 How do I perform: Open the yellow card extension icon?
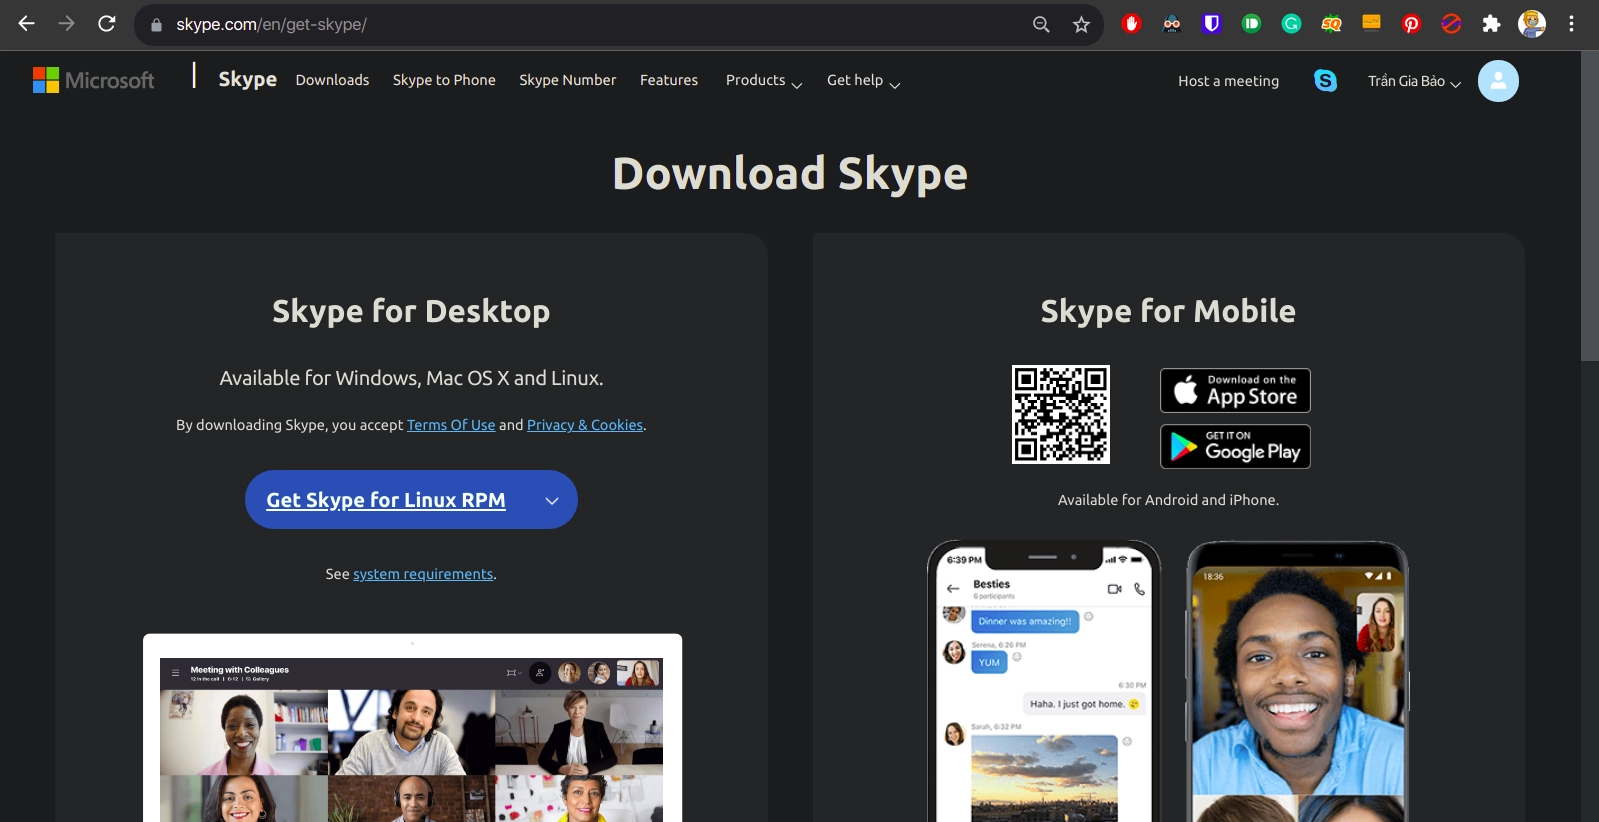click(x=1371, y=24)
